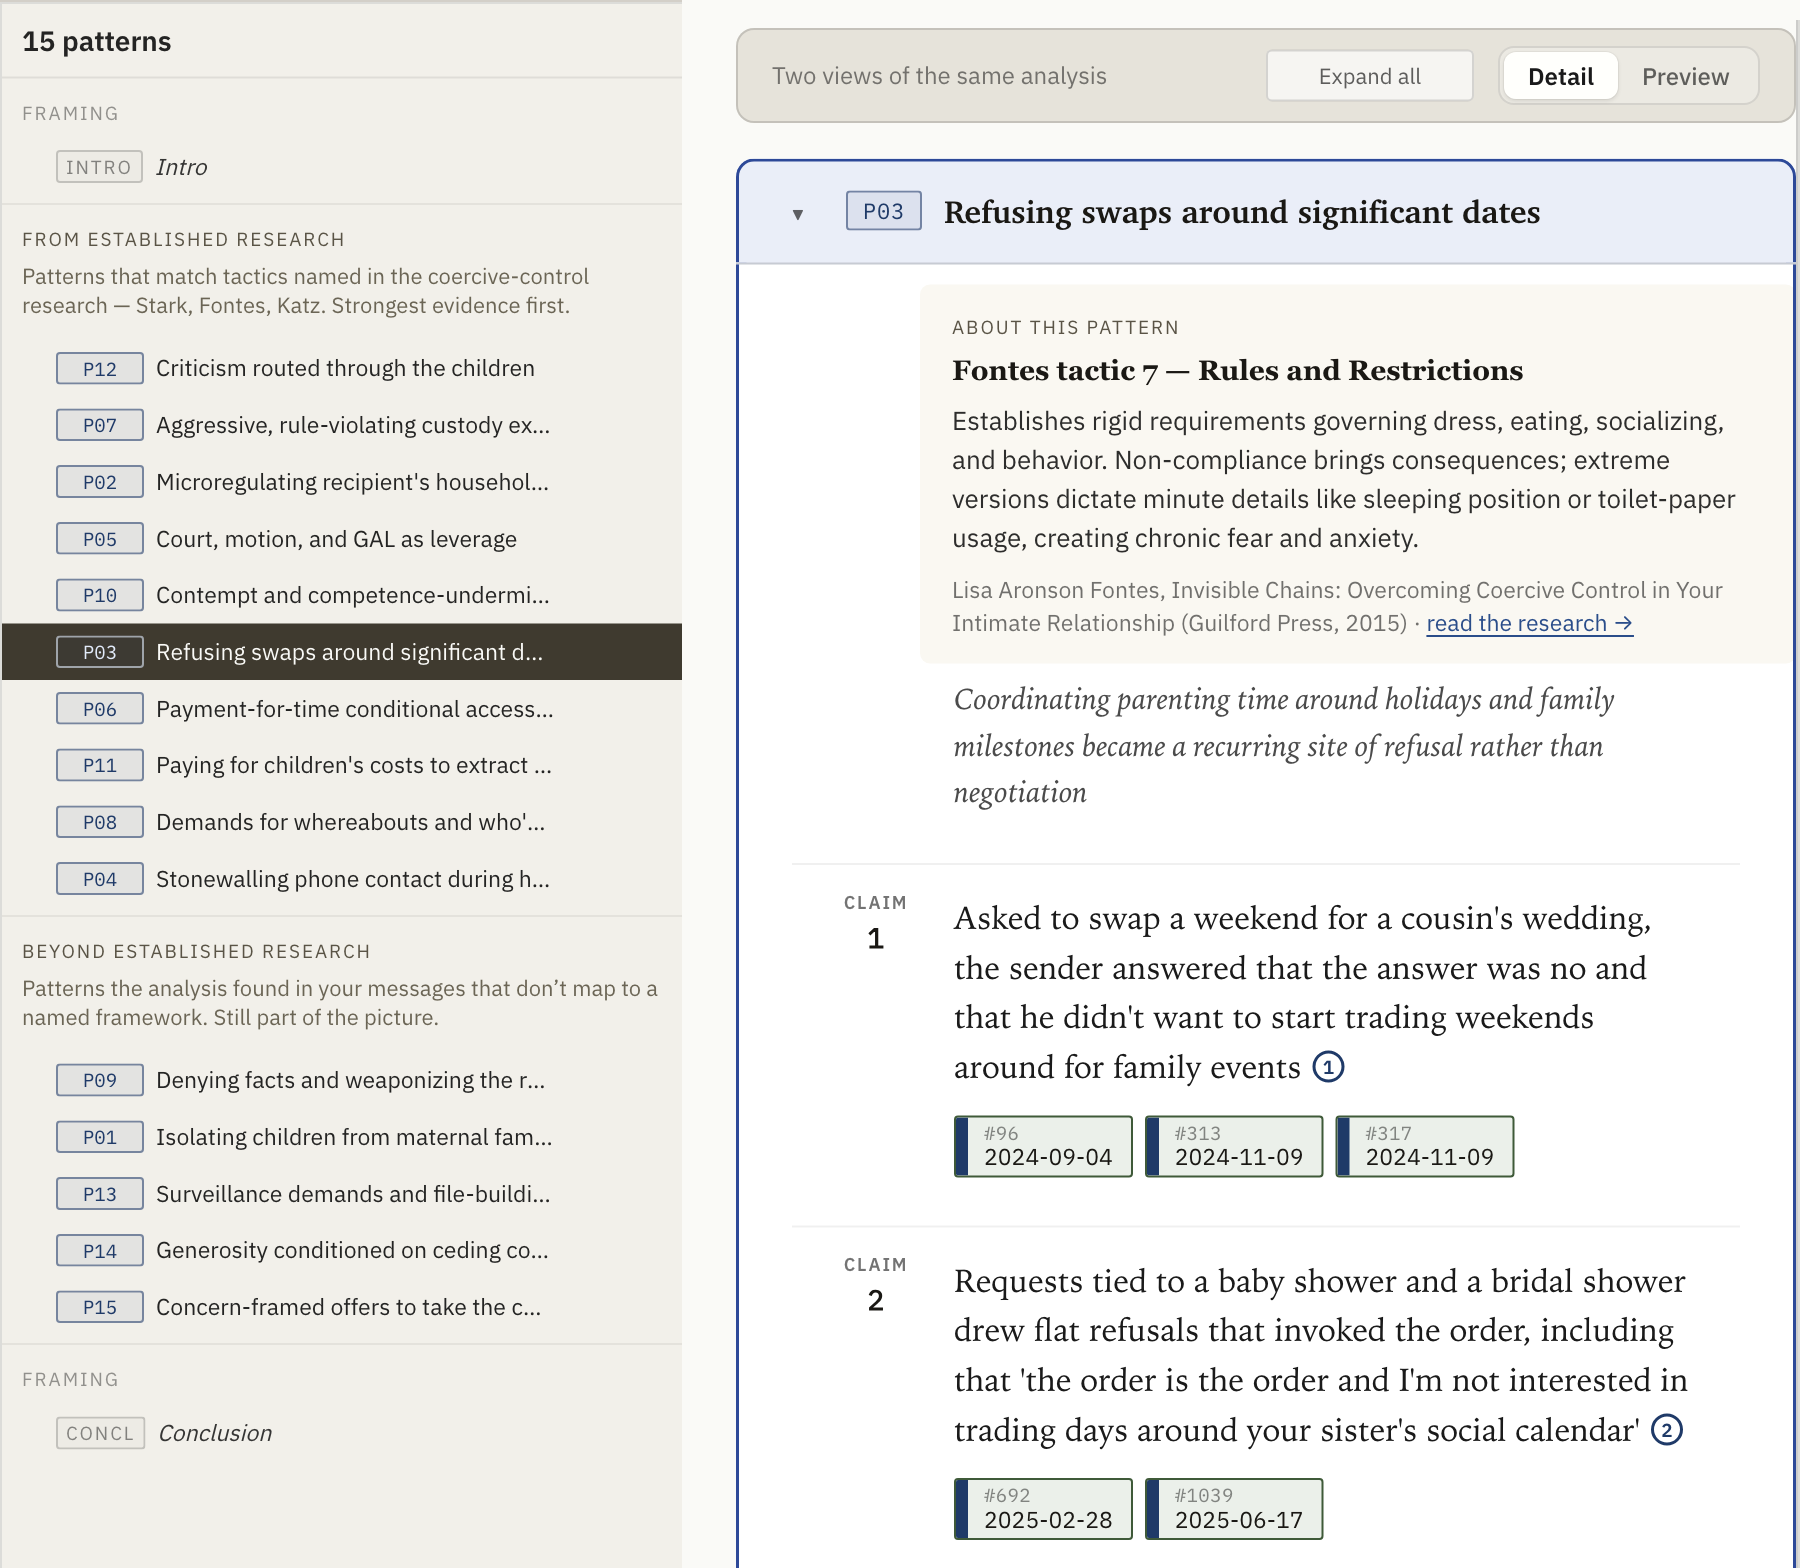
Task: Collapse the P03 pattern disclosure triangle
Action: point(798,214)
